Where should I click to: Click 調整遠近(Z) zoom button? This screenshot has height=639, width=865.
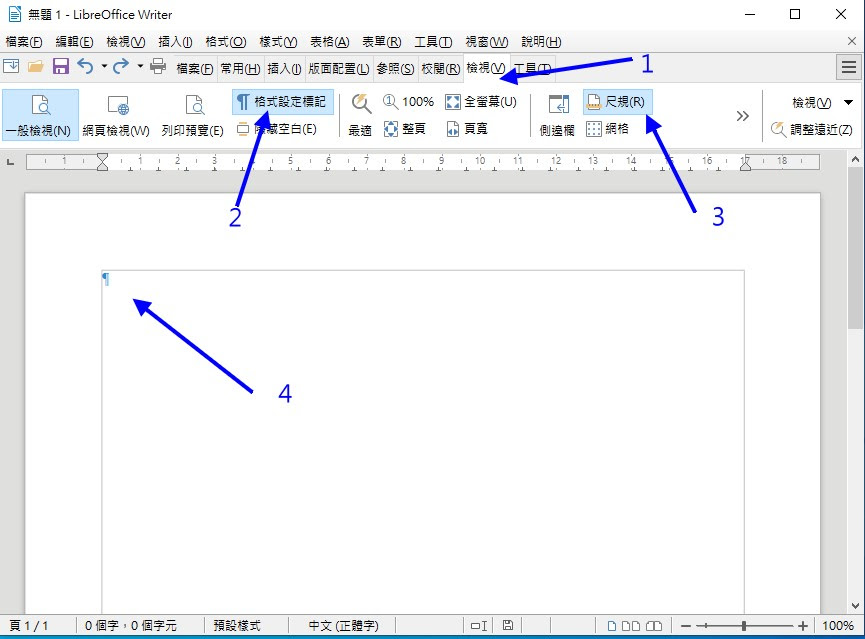811,129
